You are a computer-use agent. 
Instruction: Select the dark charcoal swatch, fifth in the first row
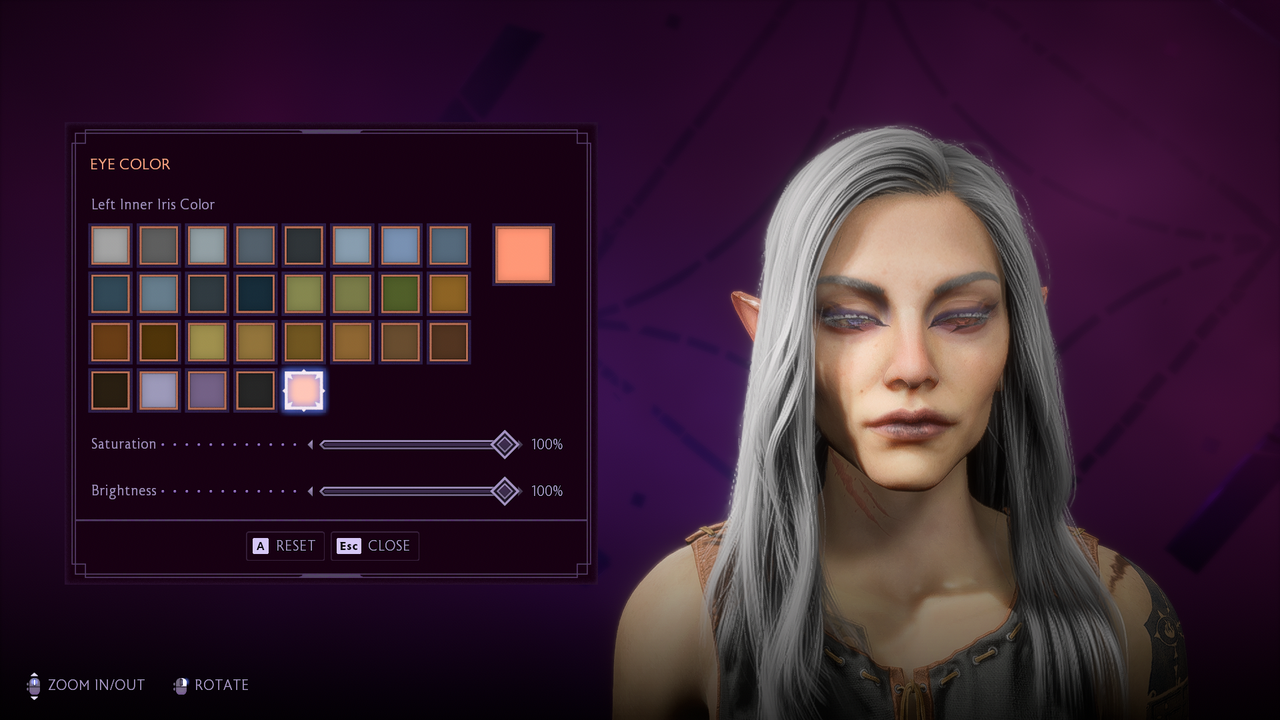tap(303, 245)
